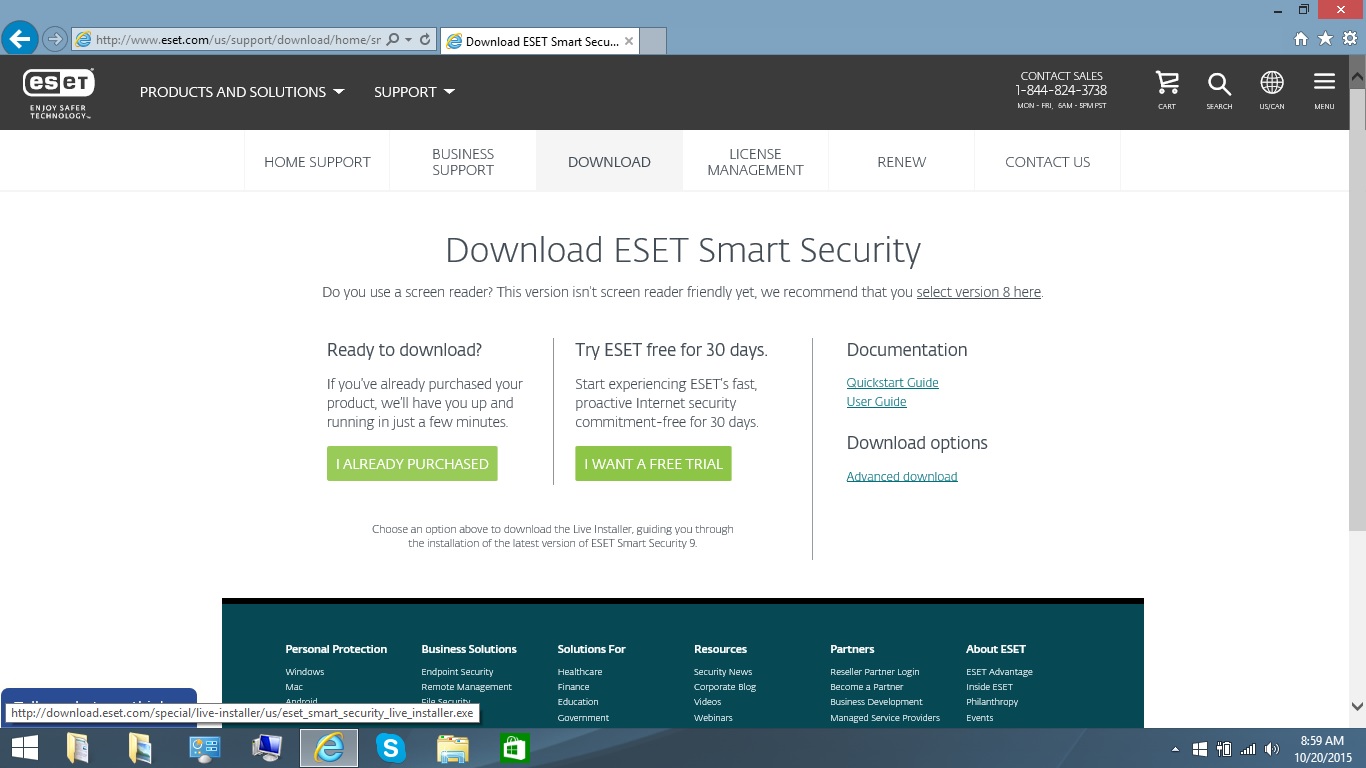Screen dimensions: 1366x768
Task: Open the Security News footer link
Action: tap(723, 672)
